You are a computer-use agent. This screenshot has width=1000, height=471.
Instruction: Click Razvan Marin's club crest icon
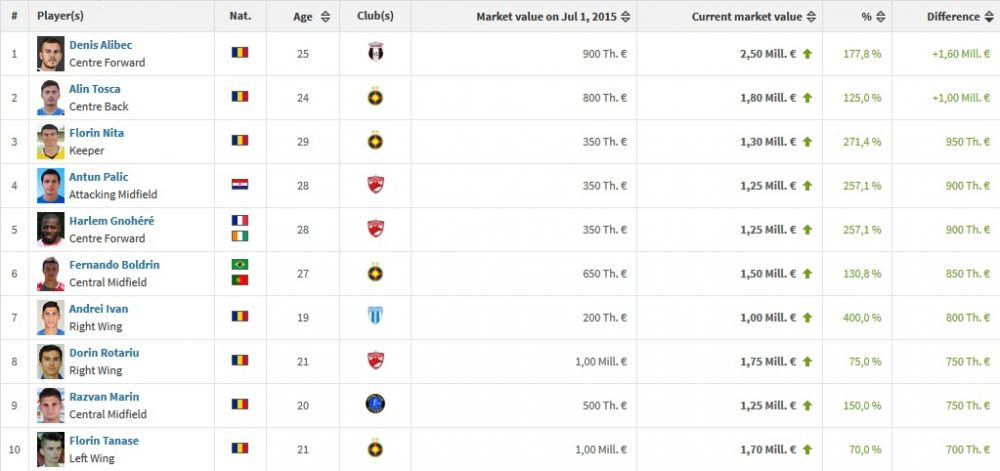click(375, 404)
